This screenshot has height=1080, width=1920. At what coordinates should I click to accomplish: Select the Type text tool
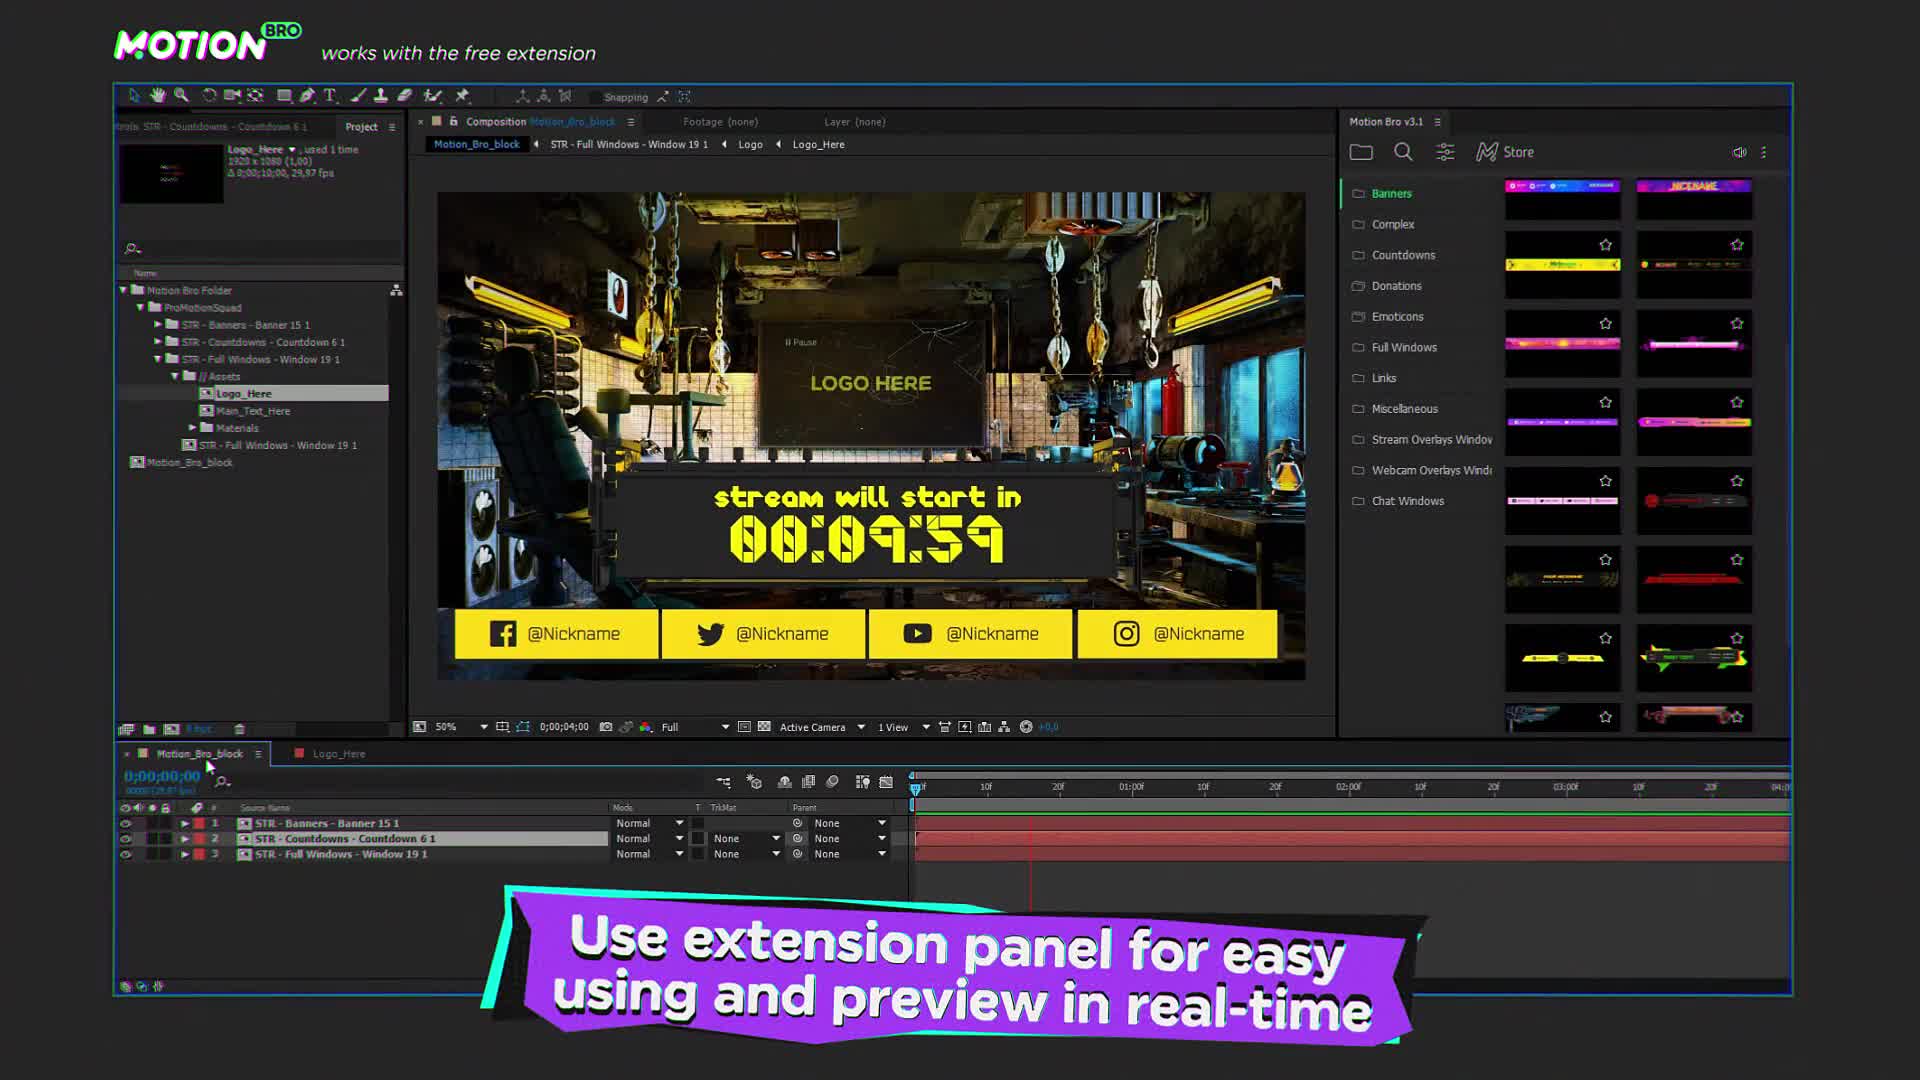[329, 96]
